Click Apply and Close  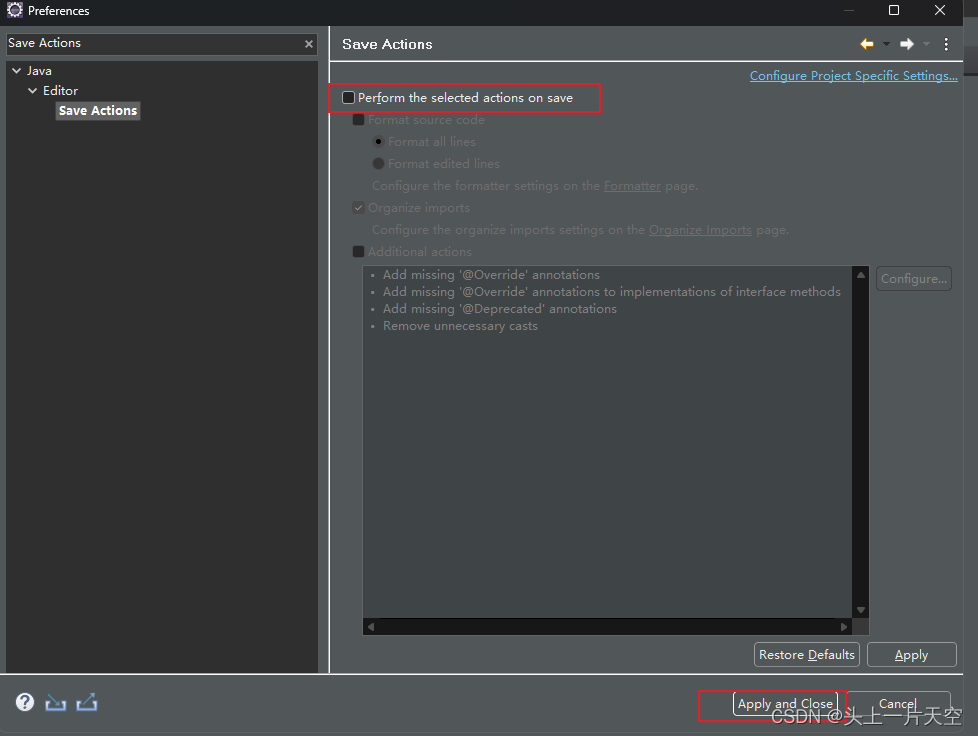785,704
